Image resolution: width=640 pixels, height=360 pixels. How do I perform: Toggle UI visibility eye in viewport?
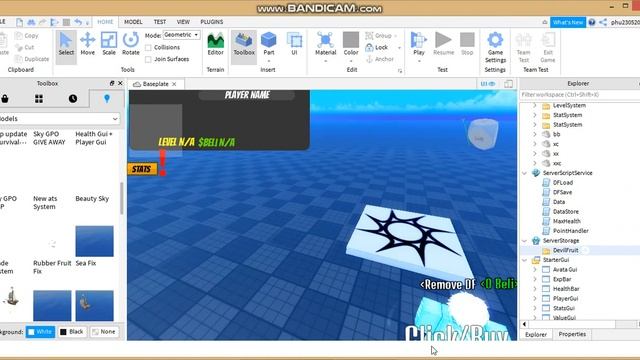pos(488,84)
